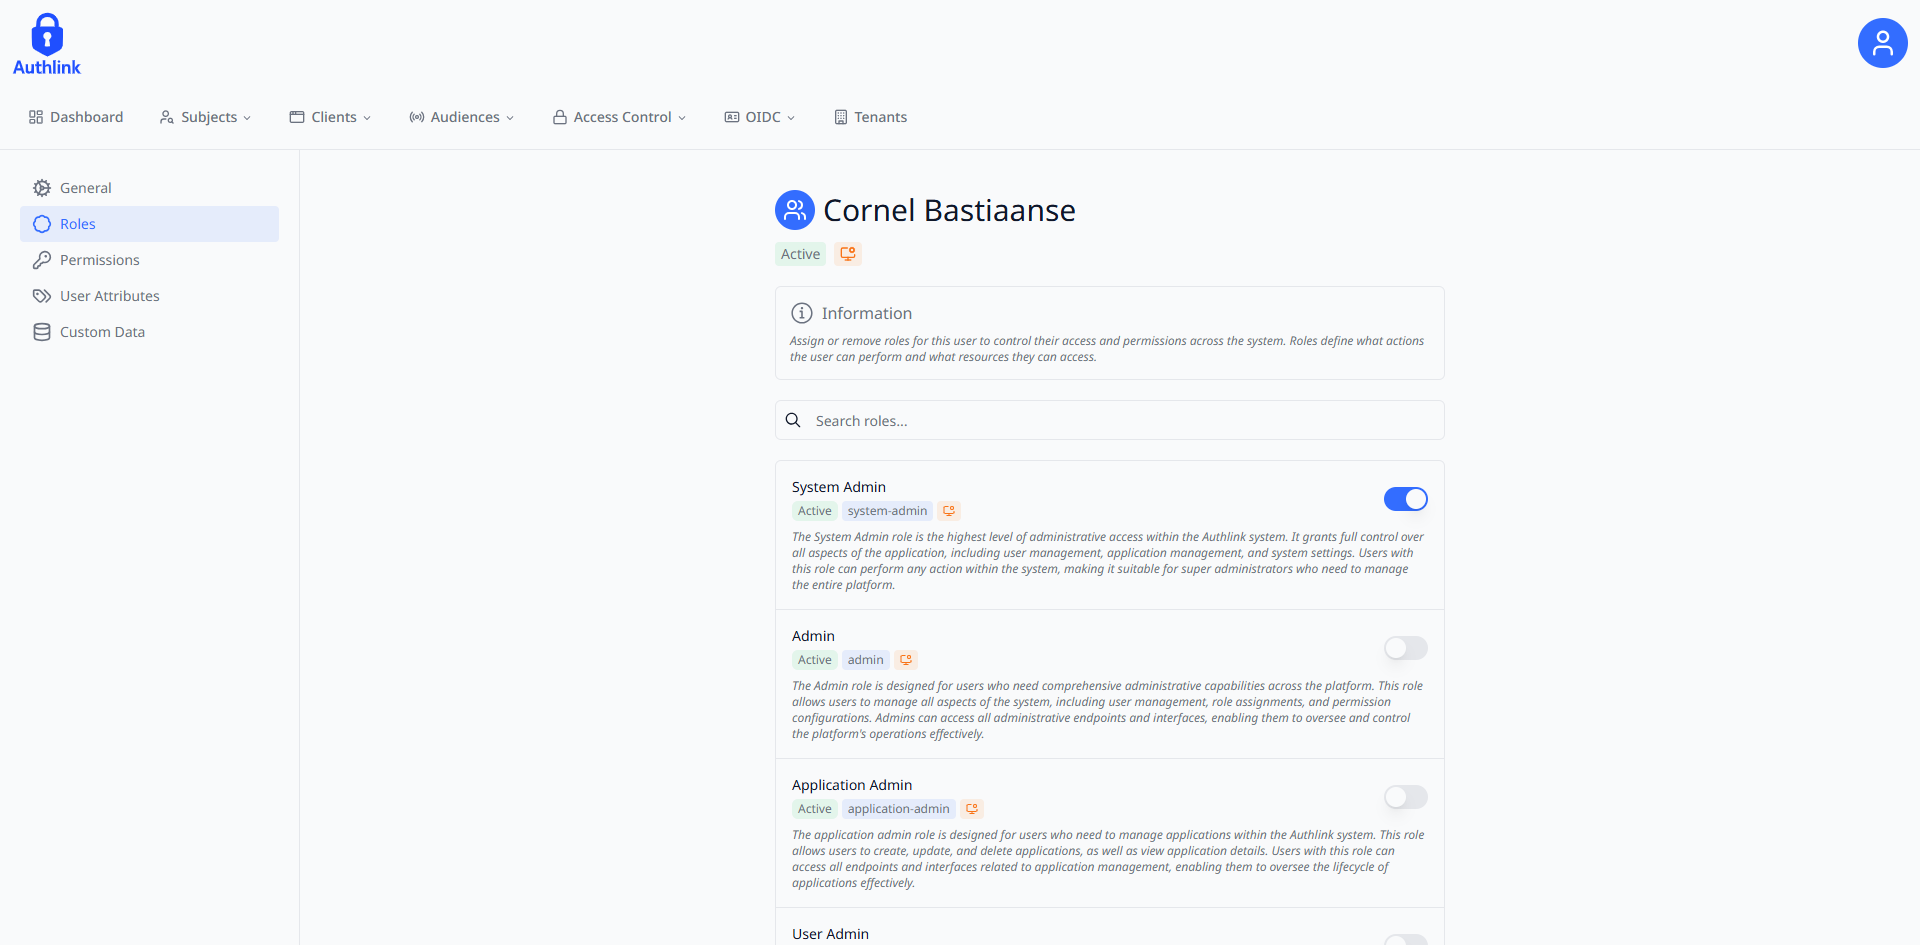Click Cornel Bastiaanse's profile avatar icon

click(x=794, y=210)
